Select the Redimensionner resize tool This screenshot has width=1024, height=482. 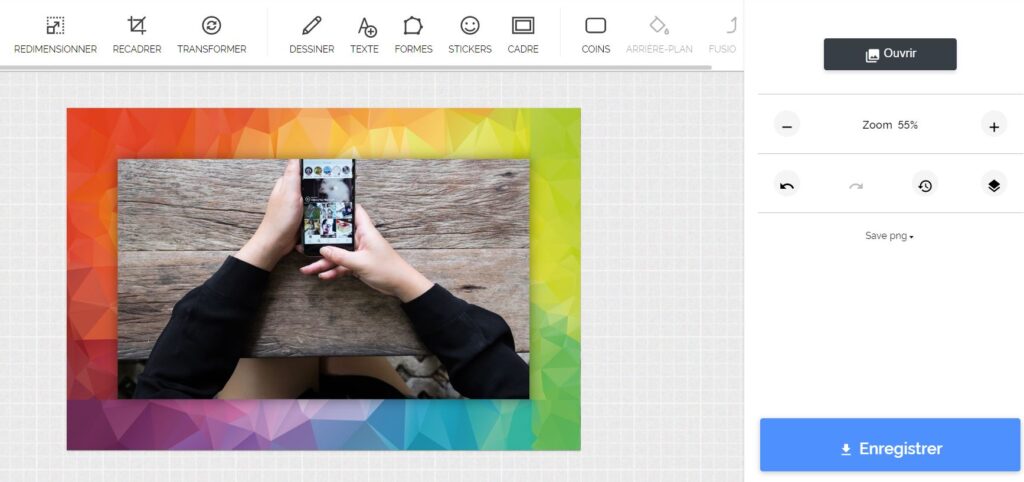[x=55, y=34]
